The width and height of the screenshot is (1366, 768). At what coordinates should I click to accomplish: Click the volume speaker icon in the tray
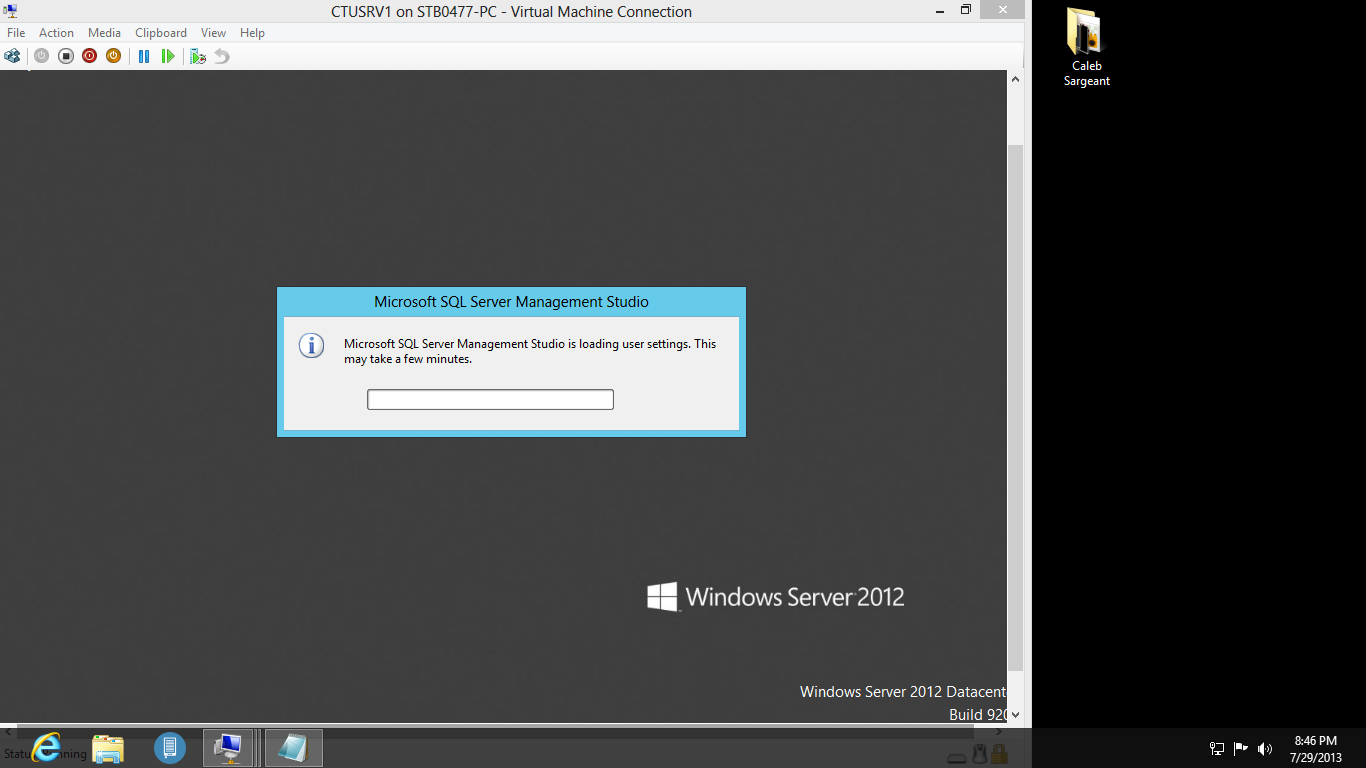point(1265,748)
